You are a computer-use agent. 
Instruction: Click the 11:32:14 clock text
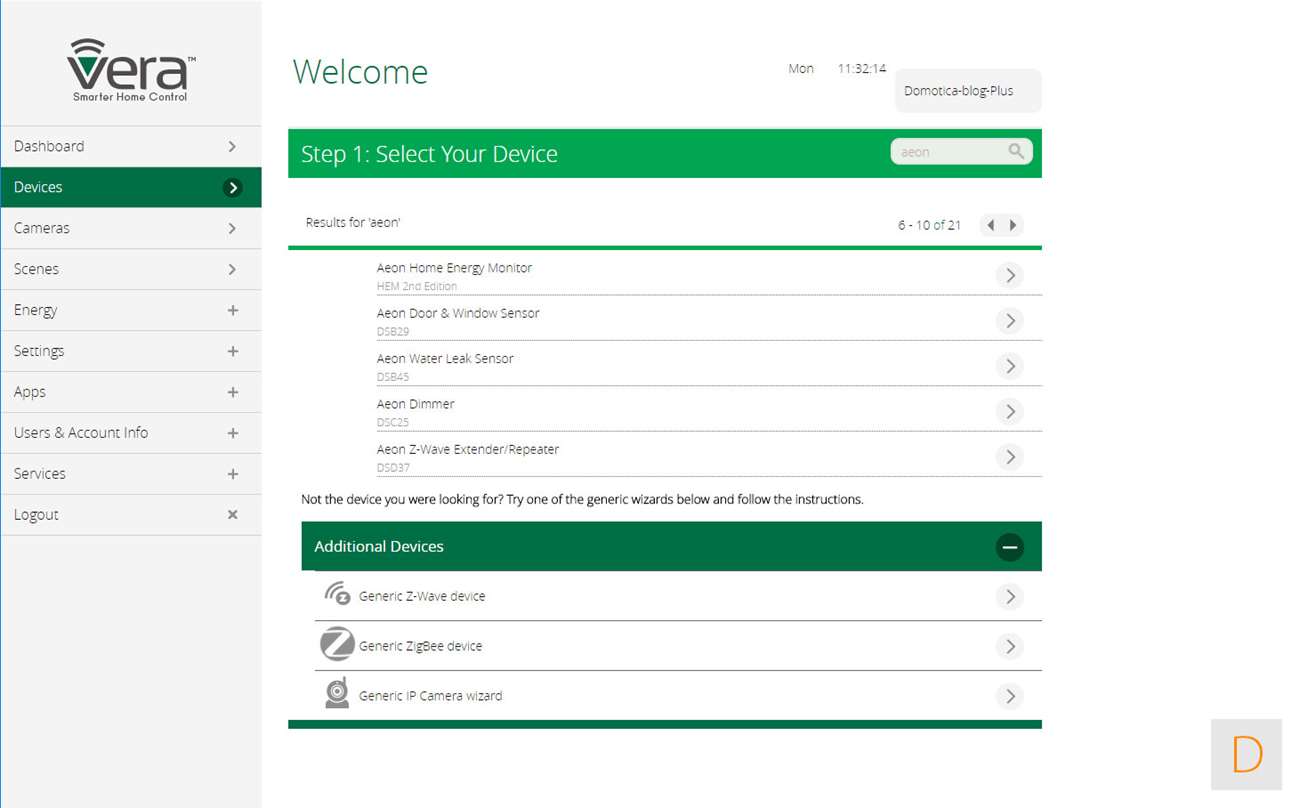click(862, 69)
